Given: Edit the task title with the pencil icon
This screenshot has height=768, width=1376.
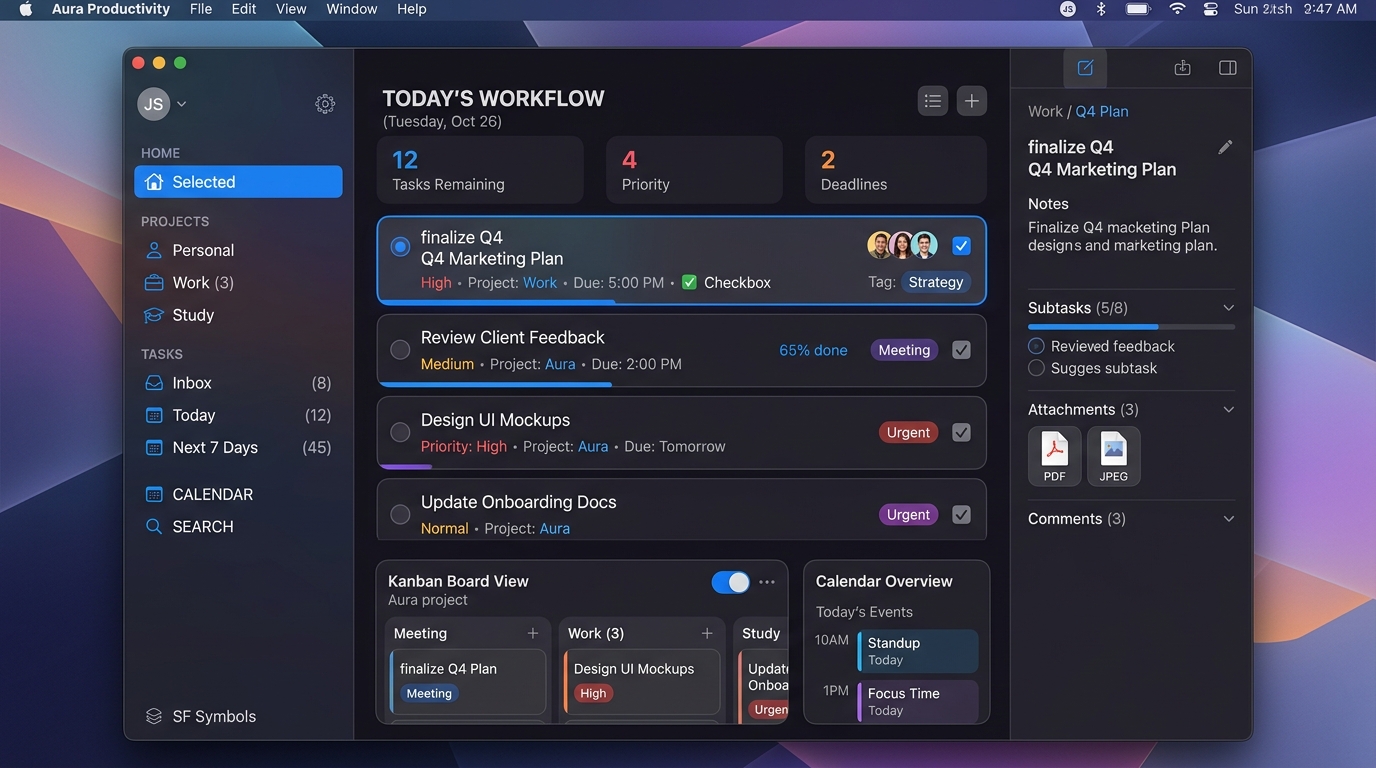Looking at the screenshot, I should [1225, 147].
